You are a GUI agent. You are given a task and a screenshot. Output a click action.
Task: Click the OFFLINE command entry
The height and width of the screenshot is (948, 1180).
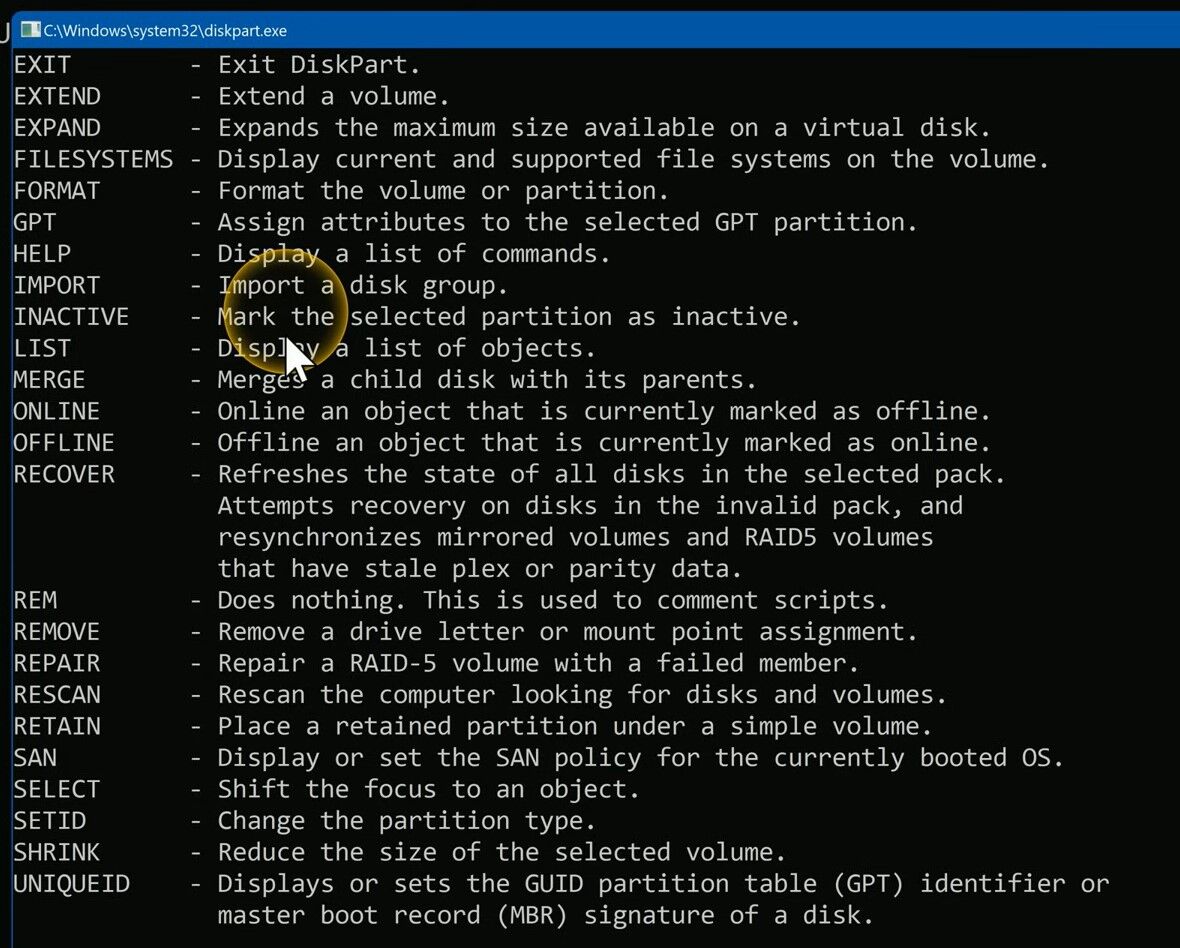pyautogui.click(x=64, y=443)
